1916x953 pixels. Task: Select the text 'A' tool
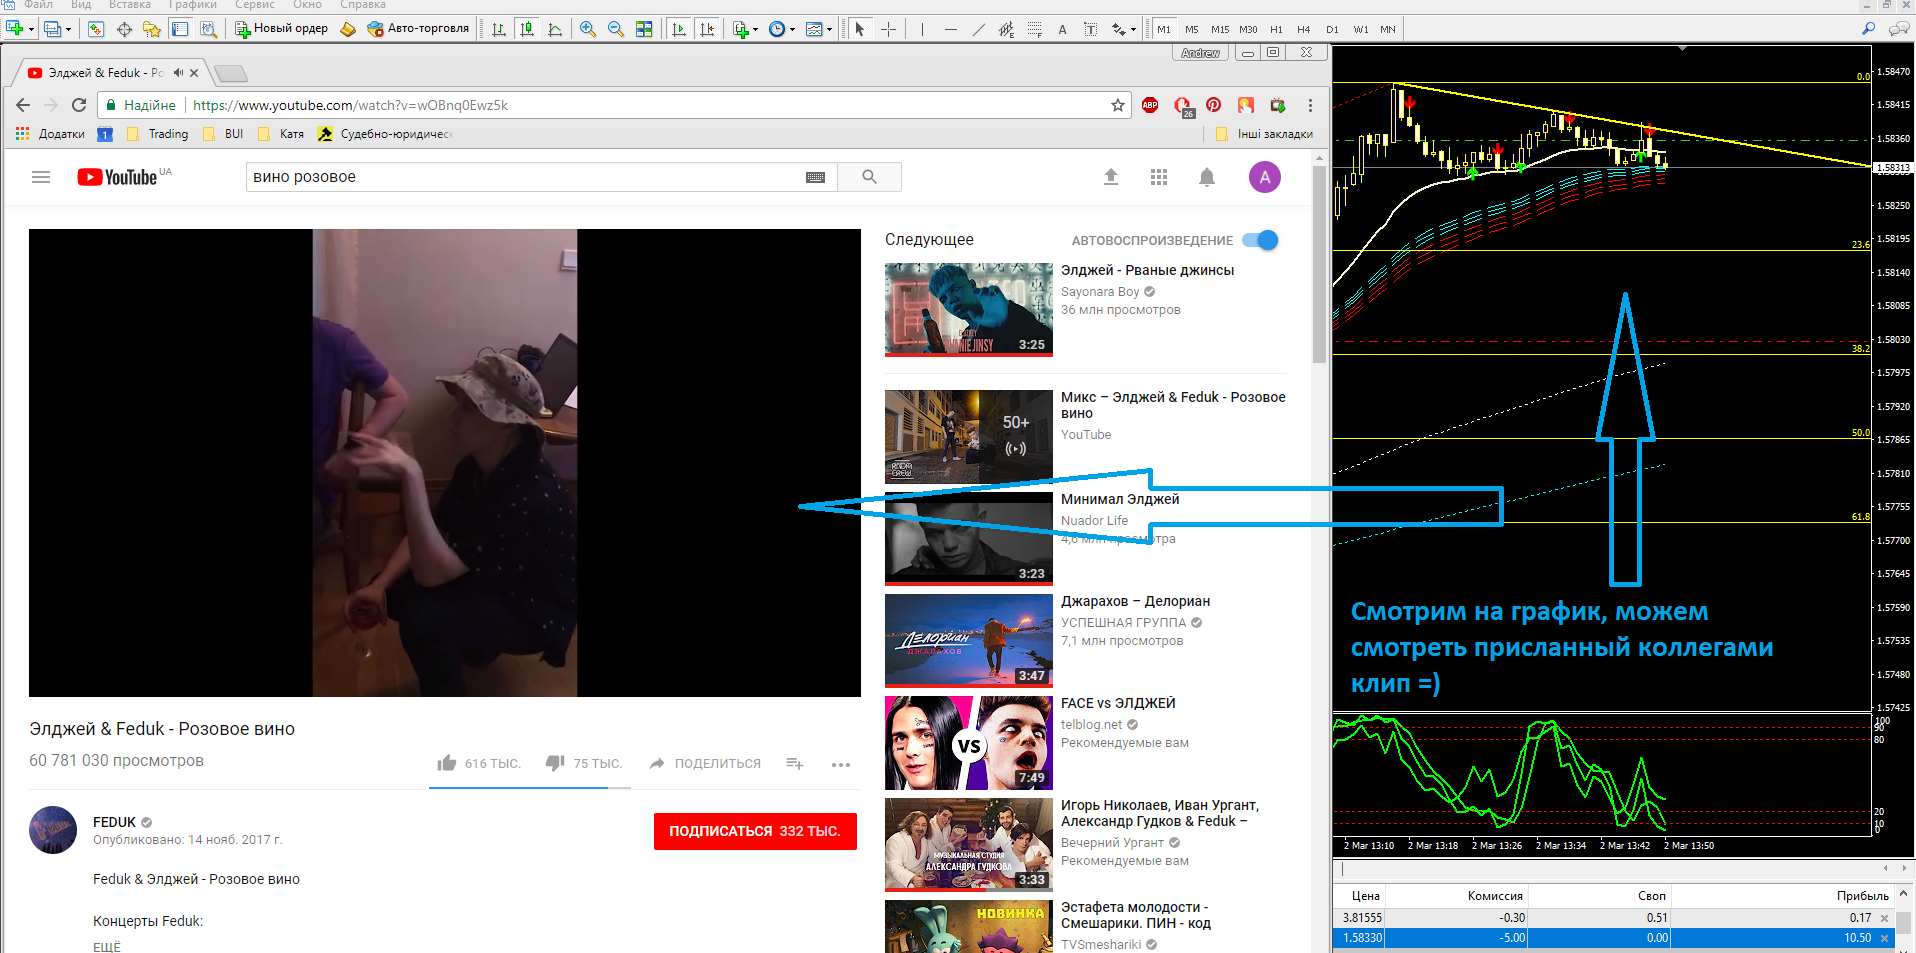(1062, 29)
